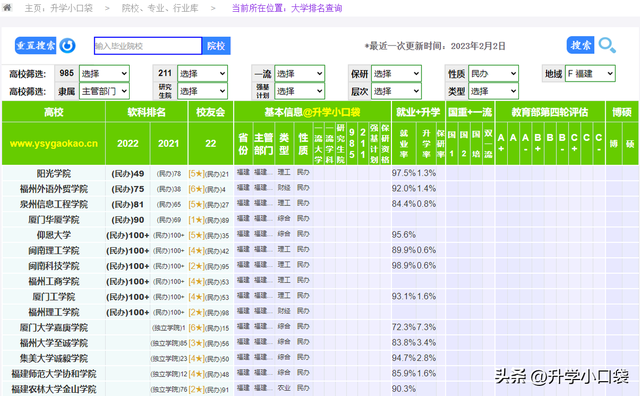Click the 高校 column header
Screen dimensions: 640x396
[x=53, y=112]
